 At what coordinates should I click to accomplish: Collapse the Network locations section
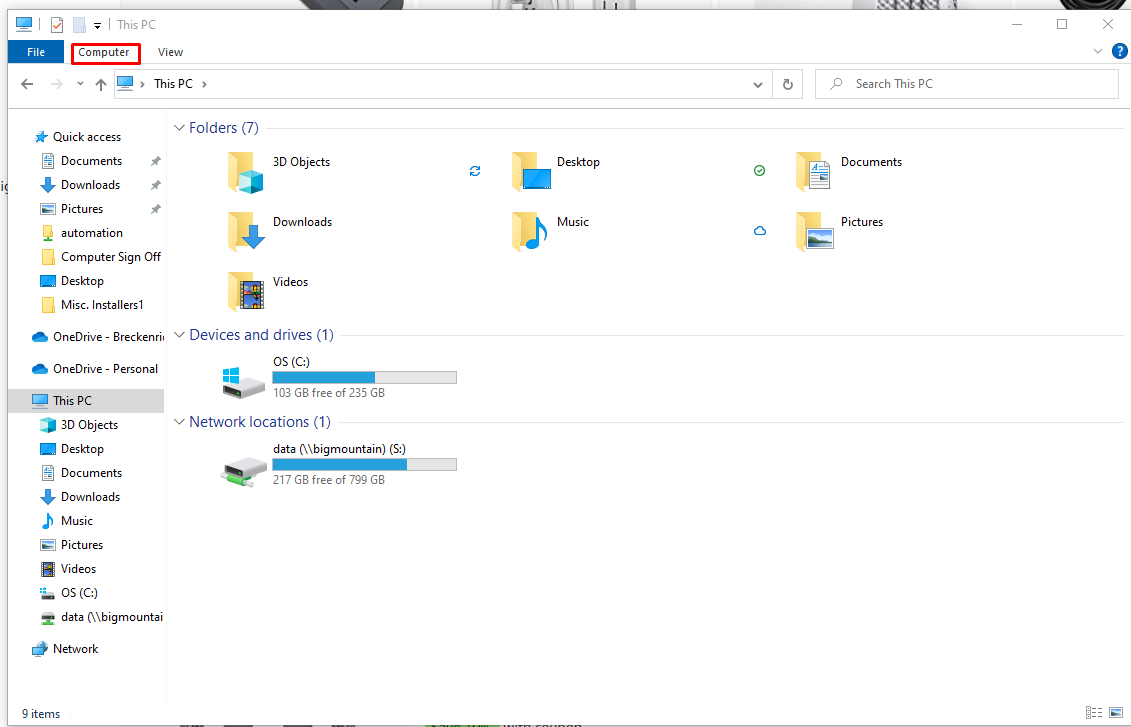click(179, 421)
